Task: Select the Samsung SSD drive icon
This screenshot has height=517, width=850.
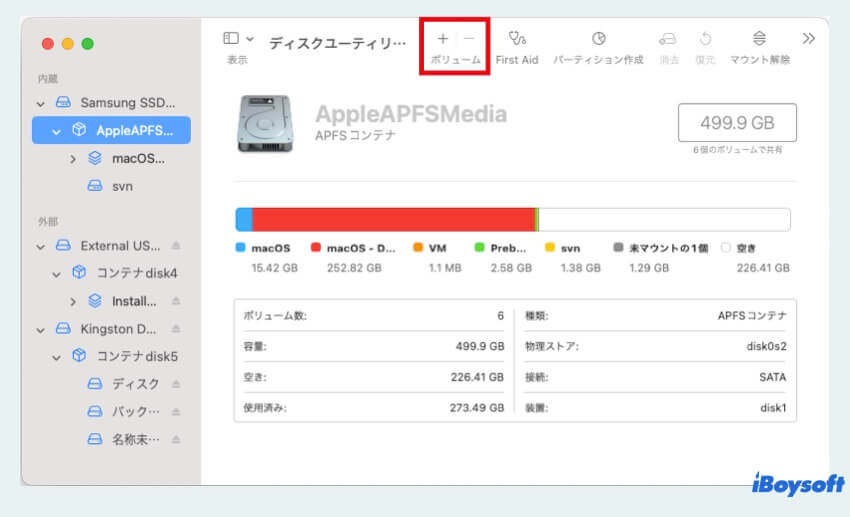Action: pos(63,102)
